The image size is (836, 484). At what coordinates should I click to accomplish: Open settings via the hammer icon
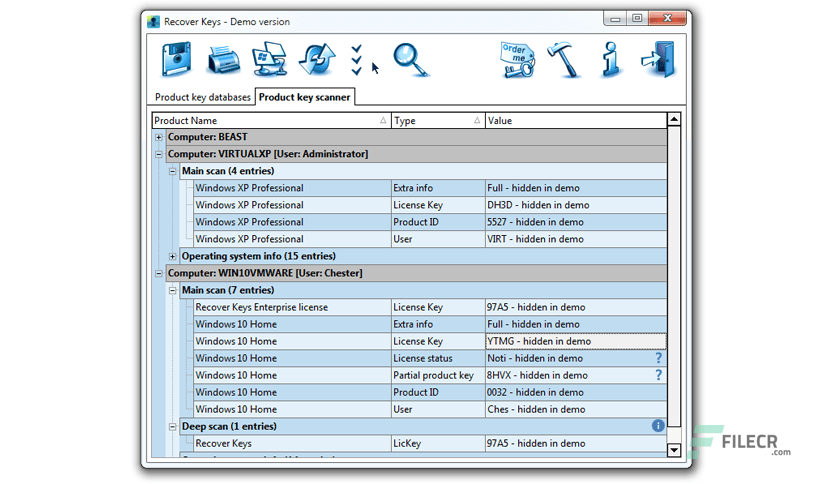[564, 59]
